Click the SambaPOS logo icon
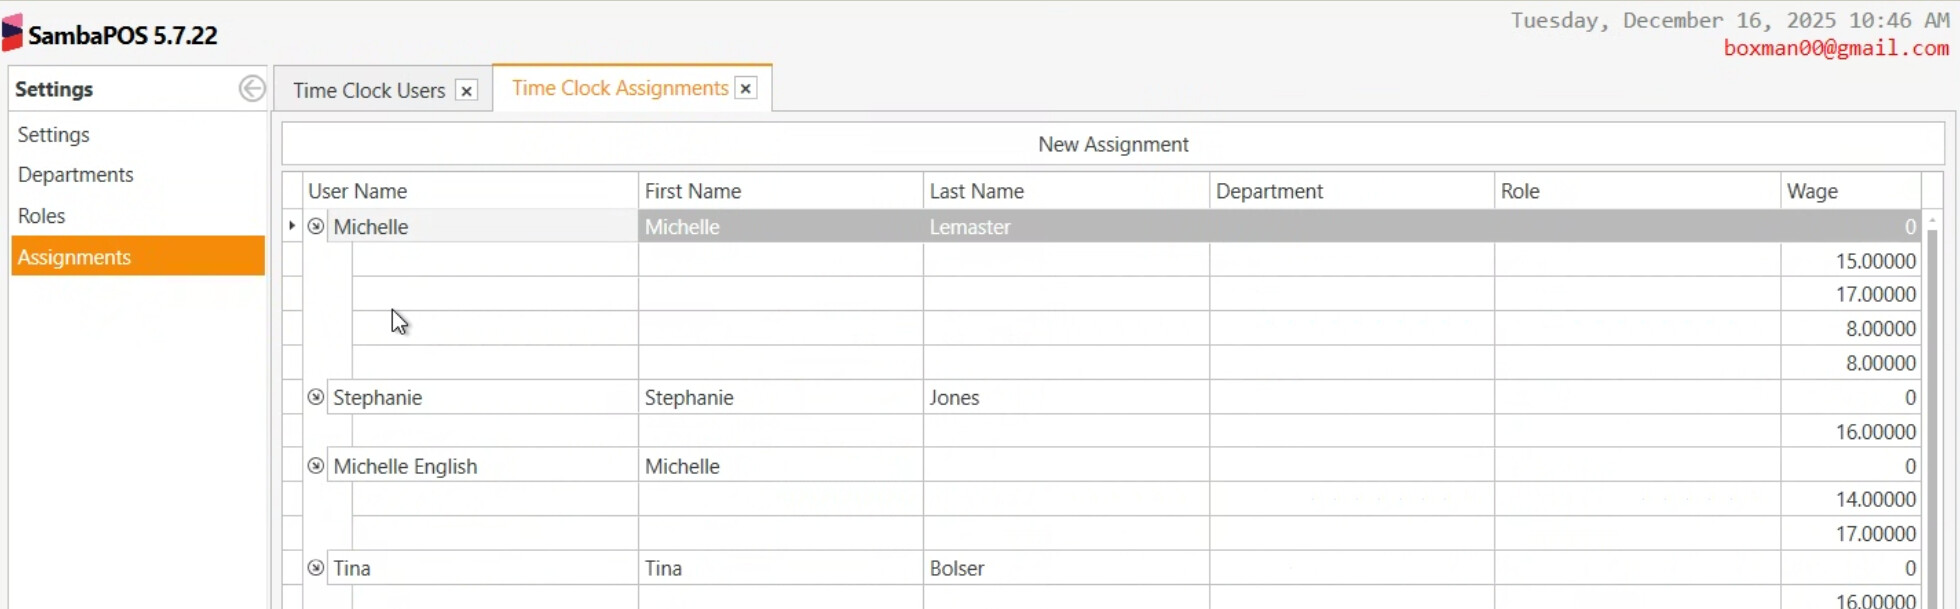This screenshot has width=1960, height=609. (12, 34)
